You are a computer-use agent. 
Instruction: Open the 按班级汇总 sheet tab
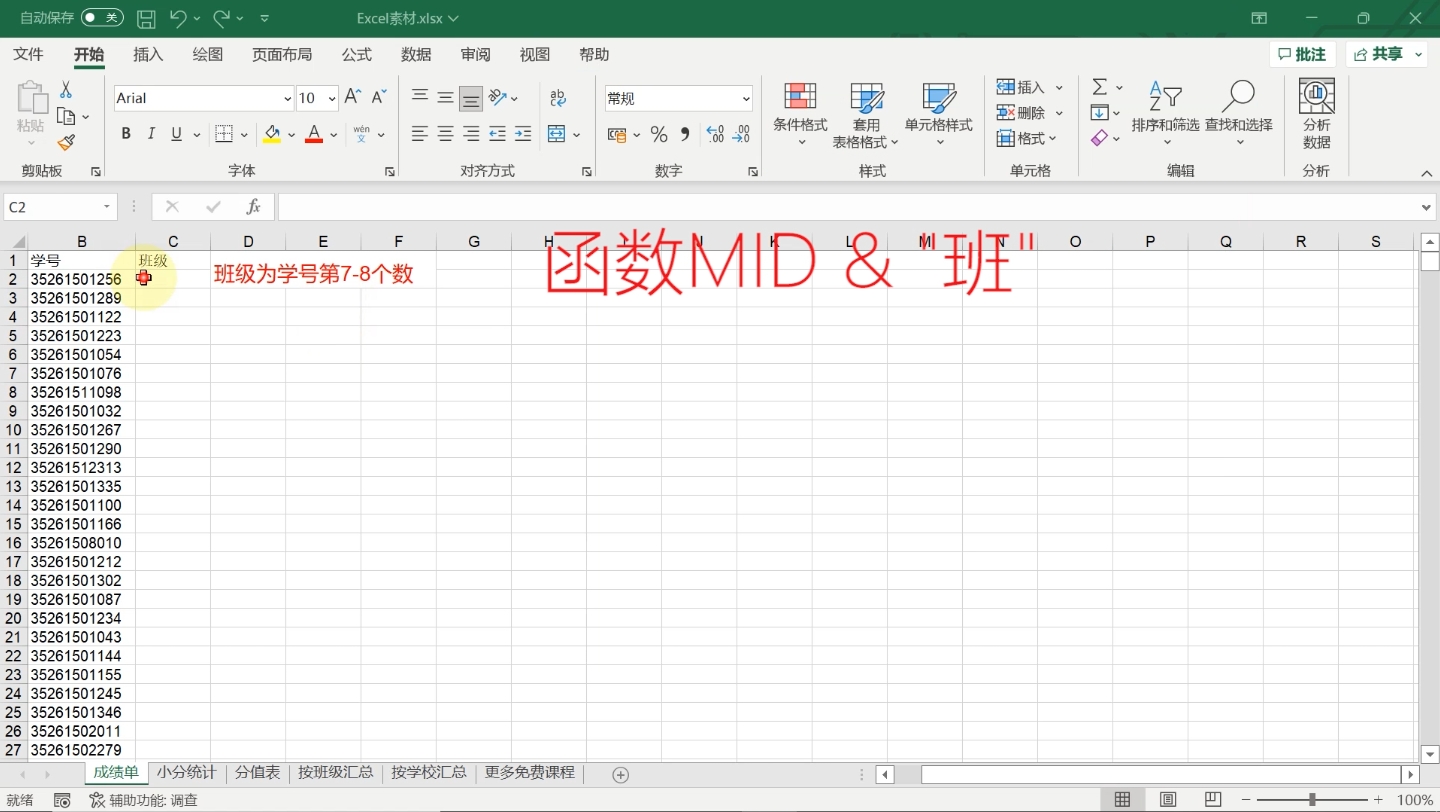pos(335,773)
